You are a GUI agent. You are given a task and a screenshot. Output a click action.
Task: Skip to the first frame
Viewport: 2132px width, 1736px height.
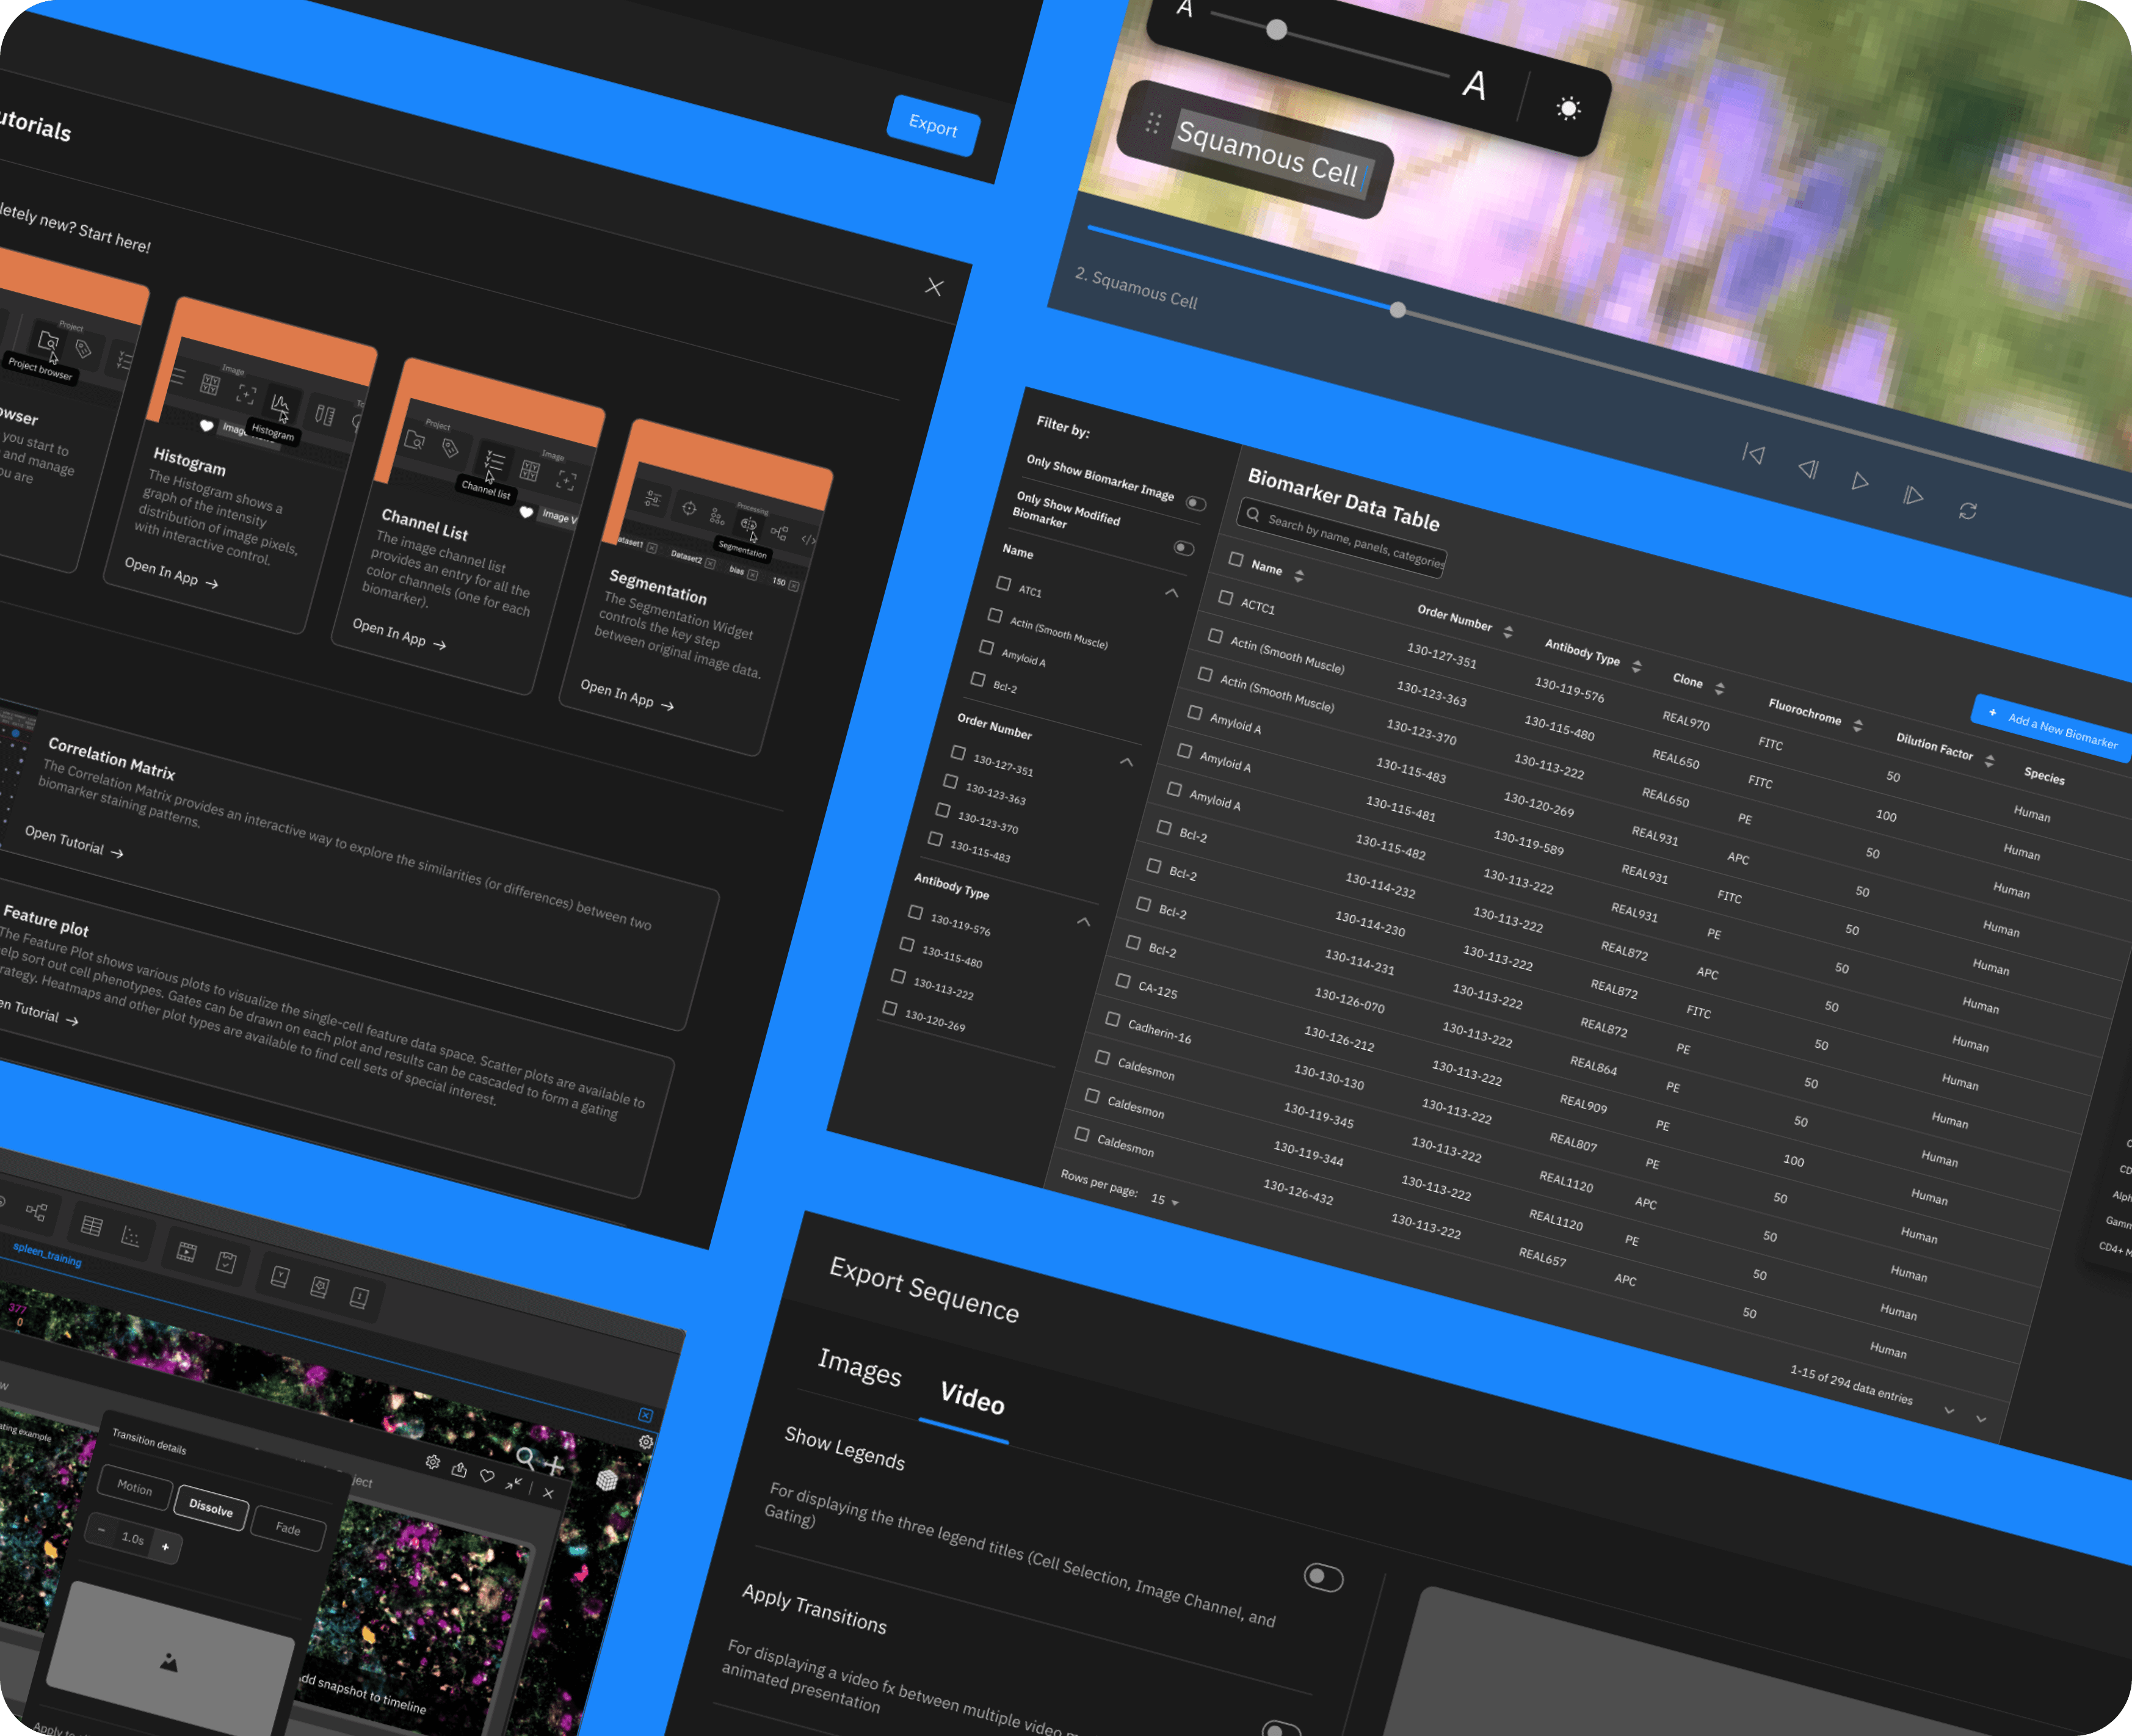coord(1753,454)
